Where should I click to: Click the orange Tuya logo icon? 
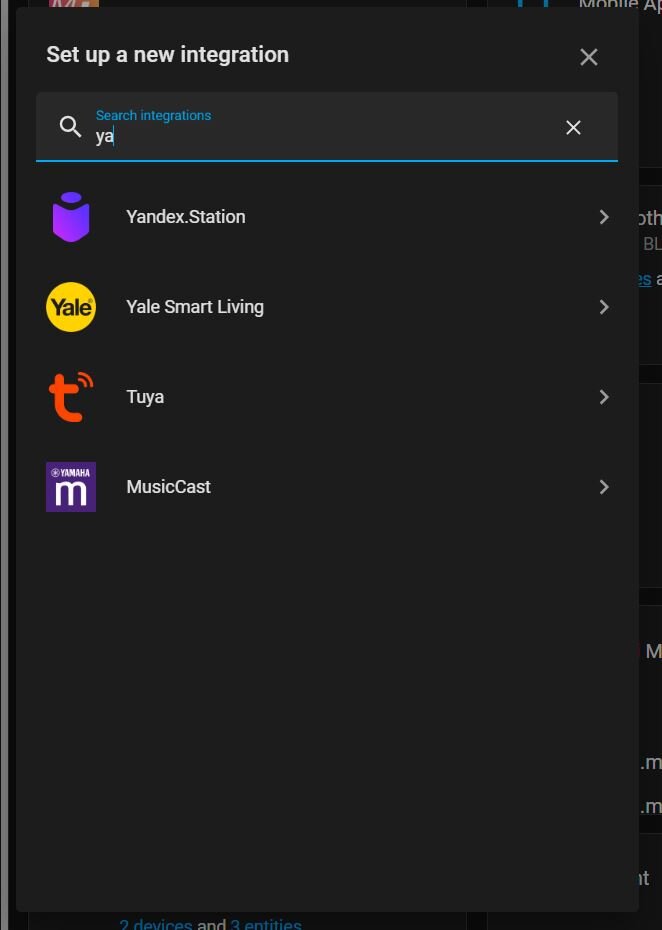(71, 397)
